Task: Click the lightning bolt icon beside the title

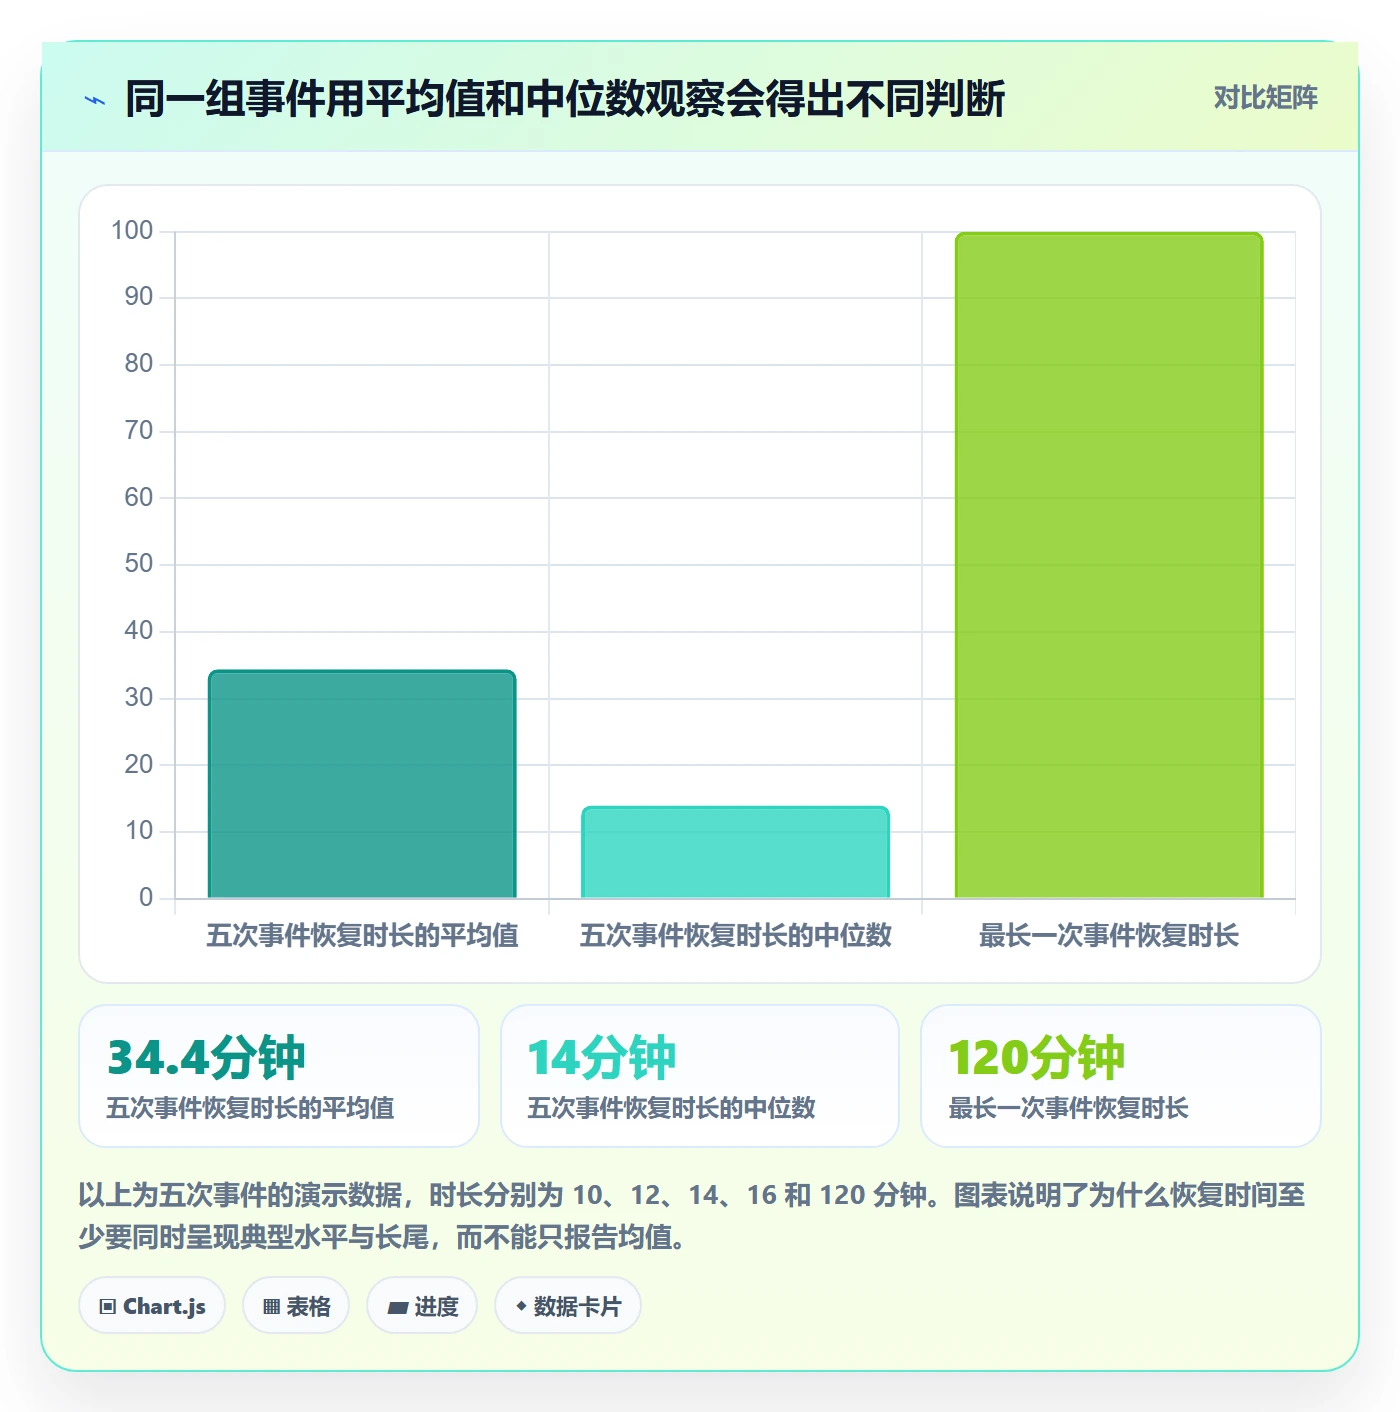Action: pyautogui.click(x=95, y=100)
